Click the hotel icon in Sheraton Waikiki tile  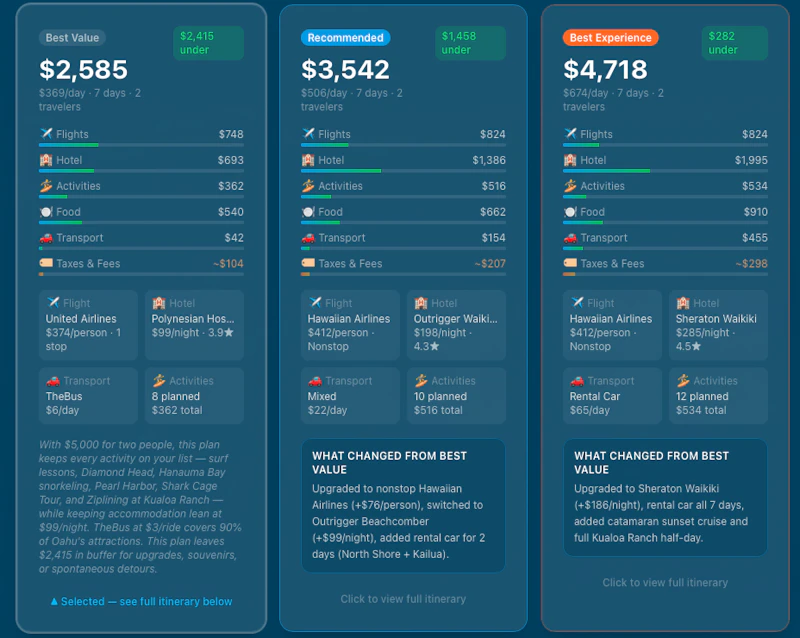pos(683,303)
